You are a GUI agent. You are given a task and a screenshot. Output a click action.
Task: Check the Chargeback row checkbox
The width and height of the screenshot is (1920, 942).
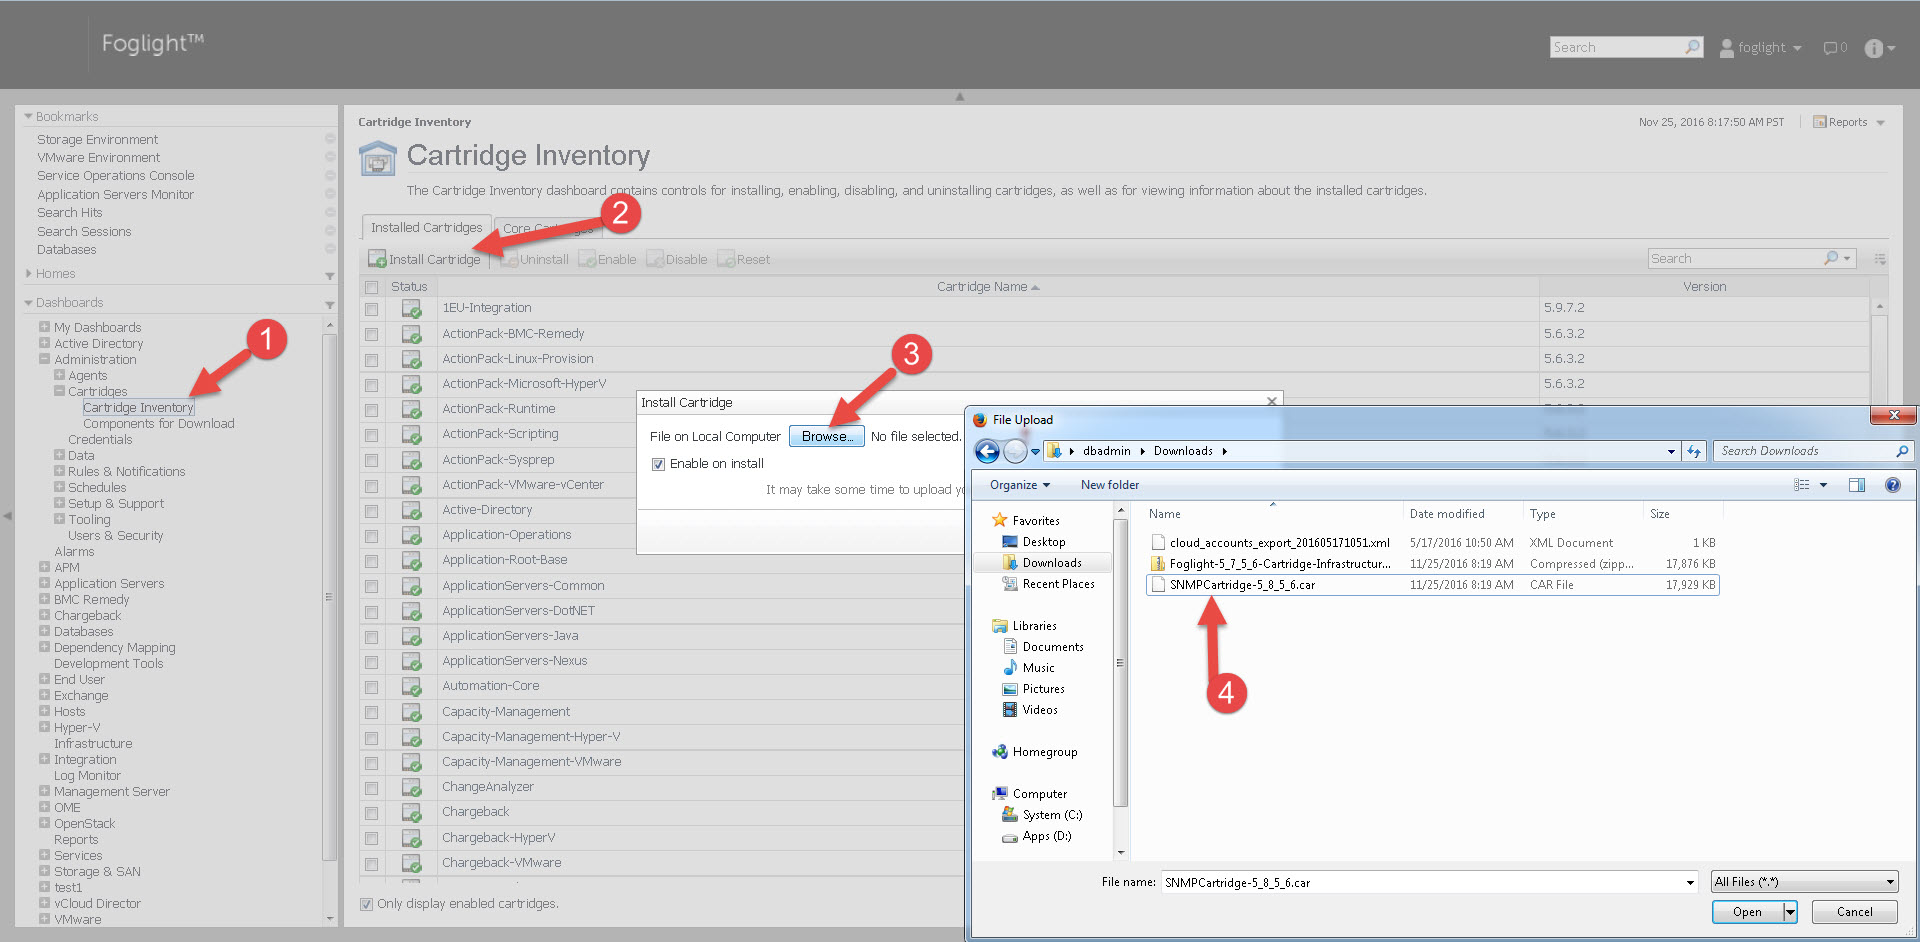click(x=371, y=813)
